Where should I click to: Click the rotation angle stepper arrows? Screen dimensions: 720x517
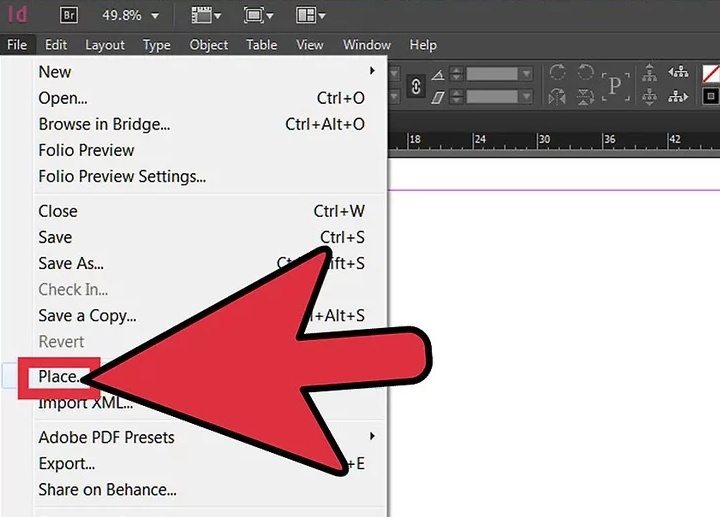point(456,74)
